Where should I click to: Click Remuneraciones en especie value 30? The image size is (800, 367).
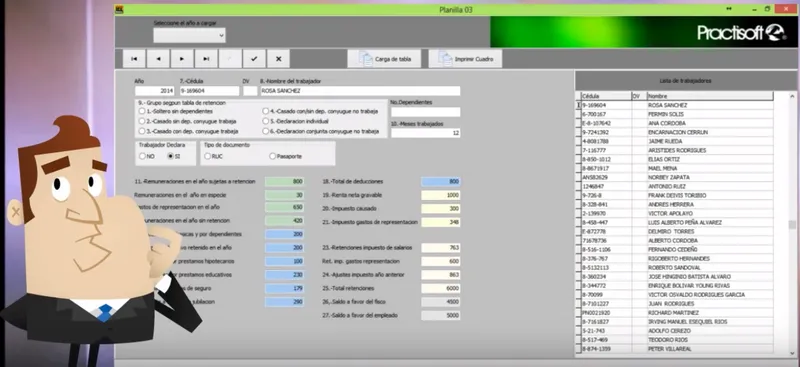[x=285, y=195]
